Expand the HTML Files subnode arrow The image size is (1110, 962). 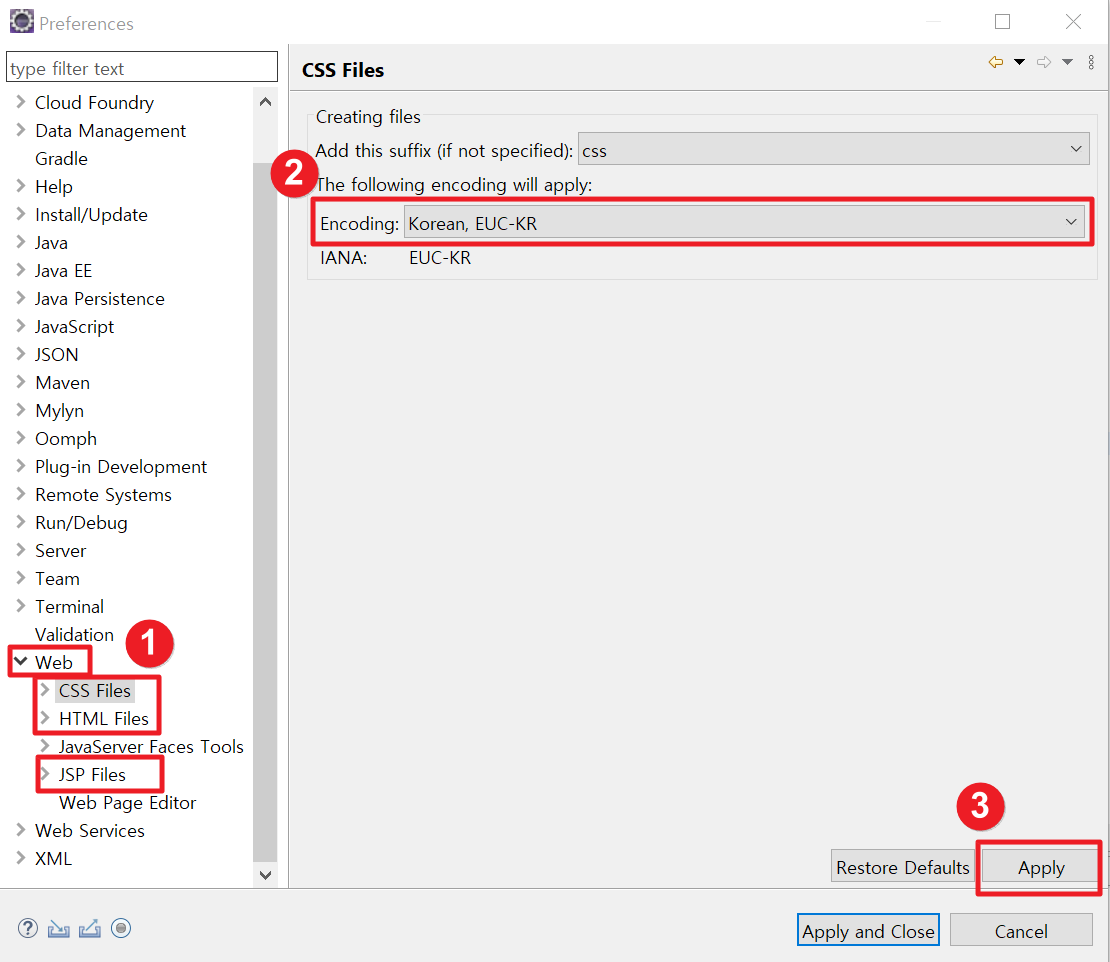(x=45, y=718)
